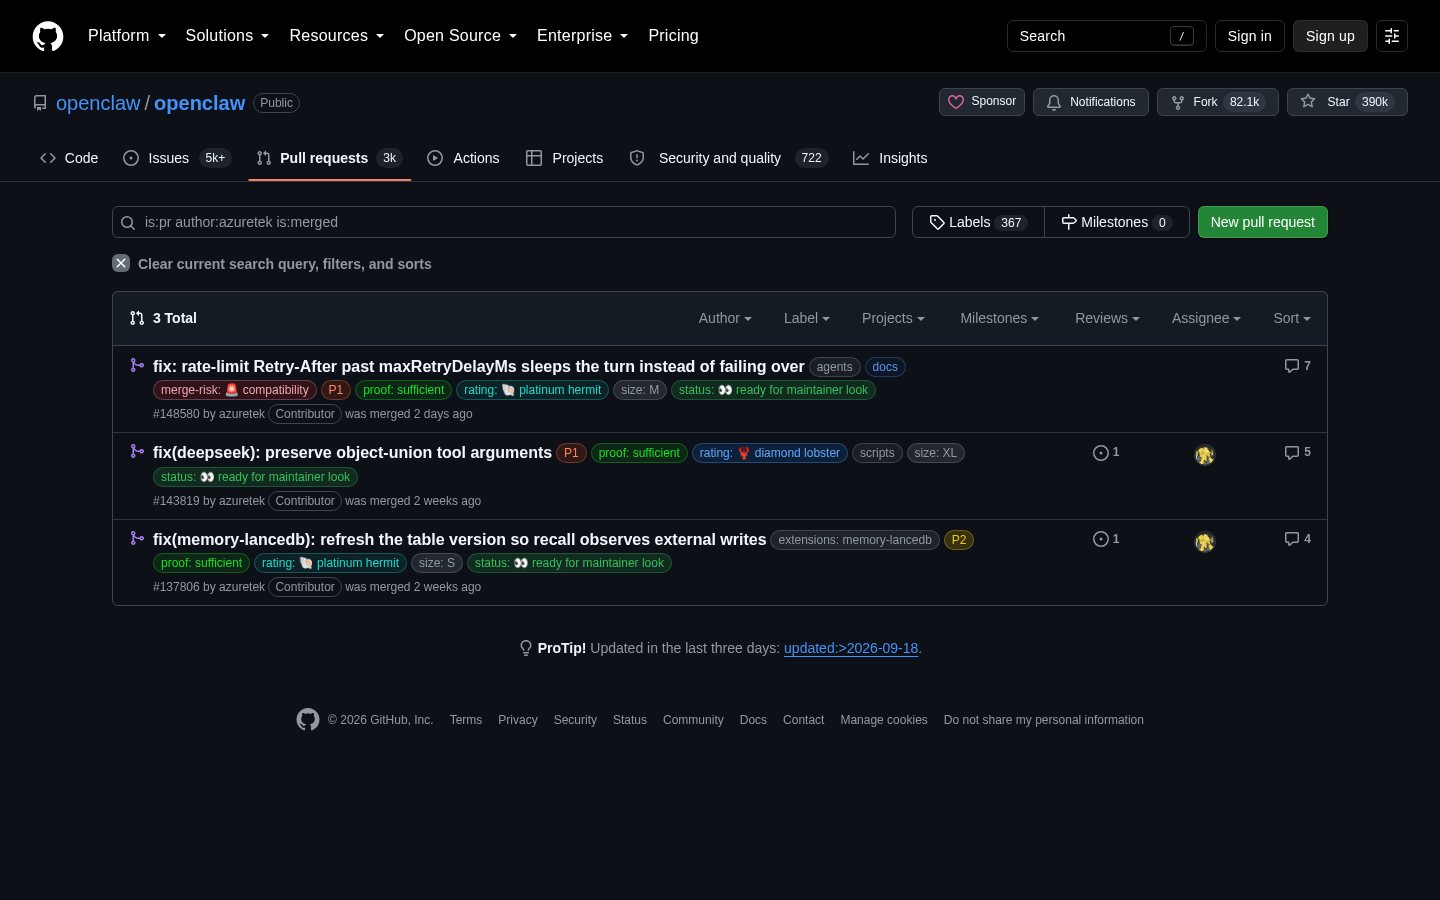Image resolution: width=1440 pixels, height=900 pixels.
Task: Sponsor the openclaw project
Action: pos(982,102)
